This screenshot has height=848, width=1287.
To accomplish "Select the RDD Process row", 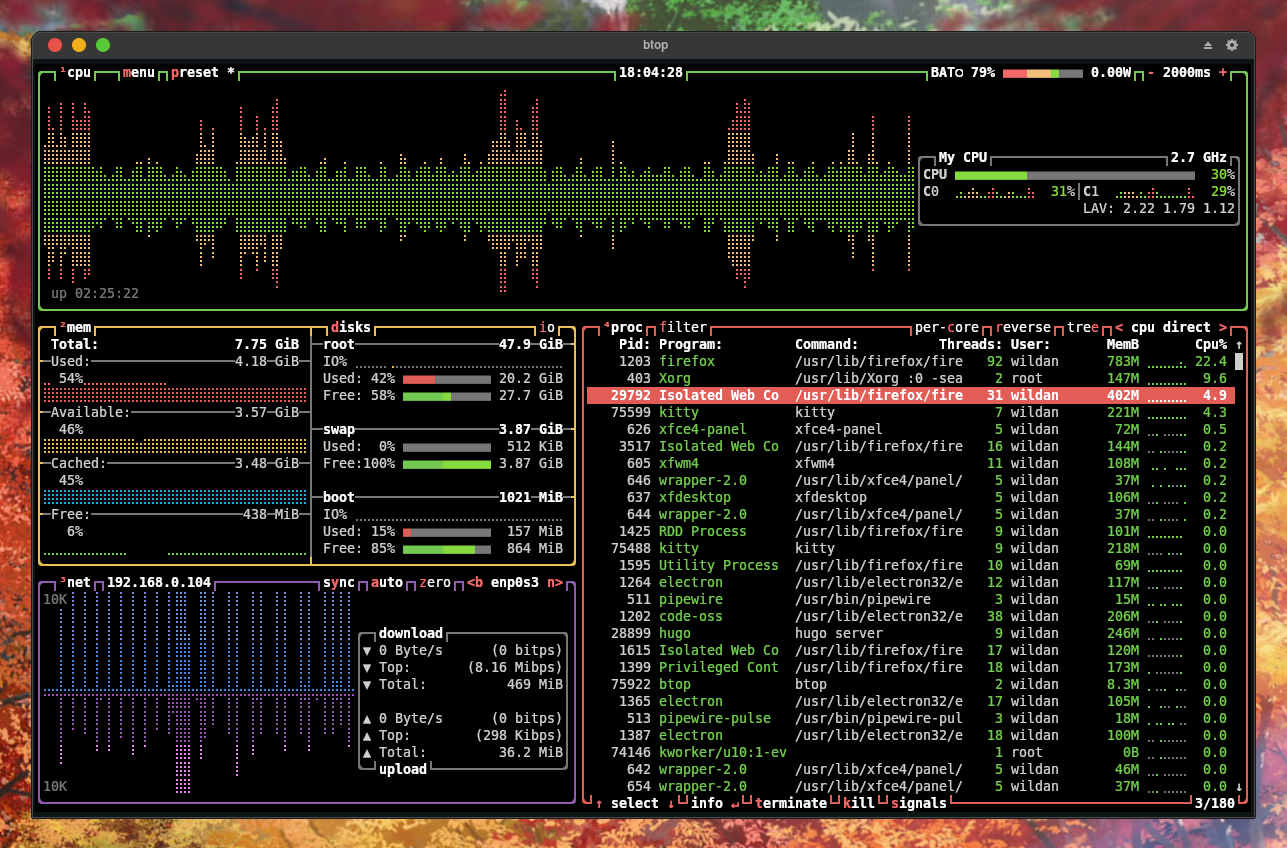I will coord(911,531).
